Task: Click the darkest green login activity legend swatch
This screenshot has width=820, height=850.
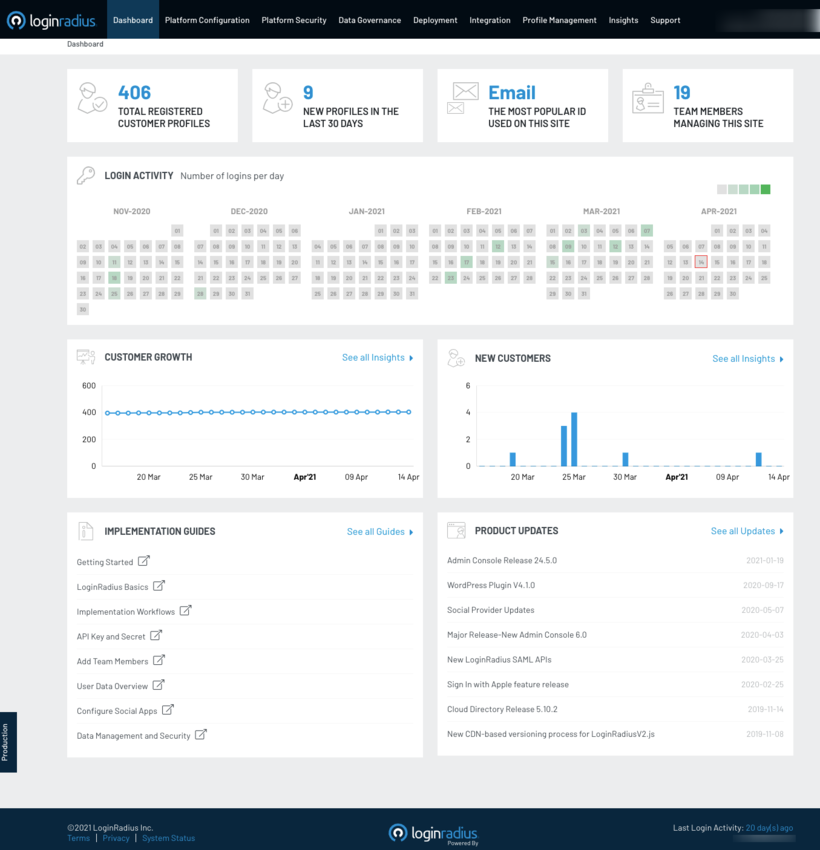Action: coord(766,189)
